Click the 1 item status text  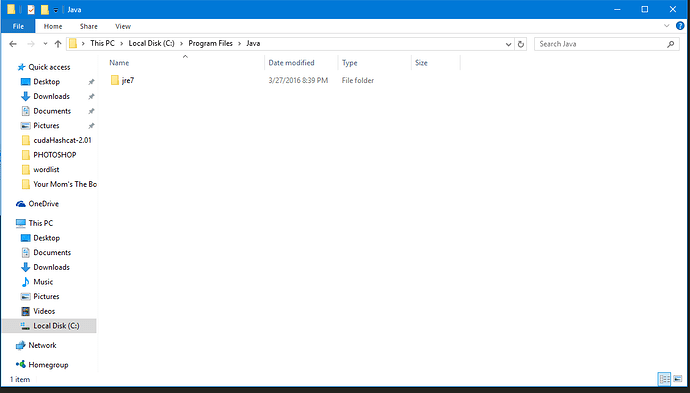point(20,379)
